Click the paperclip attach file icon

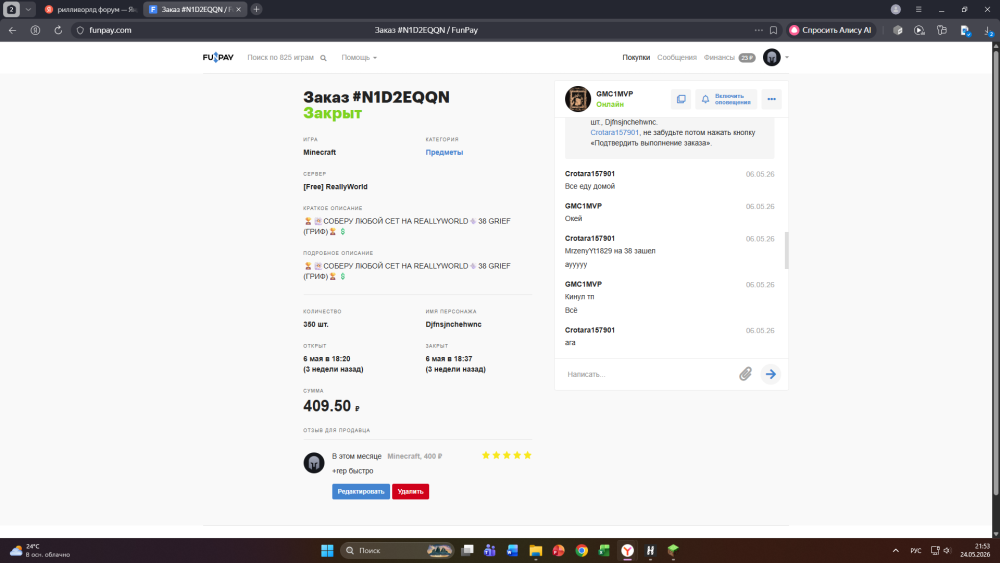[745, 374]
